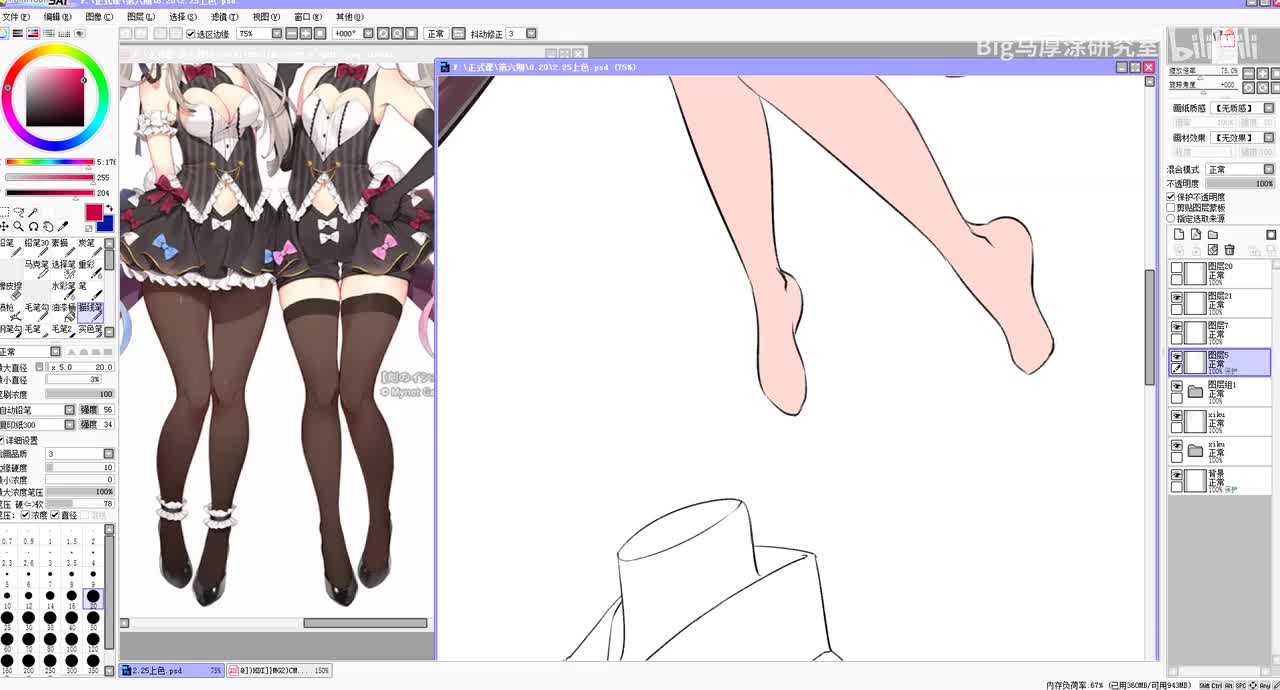Screen dimensions: 1280x690
Task: Select the magic wand tool
Action: 33,212
